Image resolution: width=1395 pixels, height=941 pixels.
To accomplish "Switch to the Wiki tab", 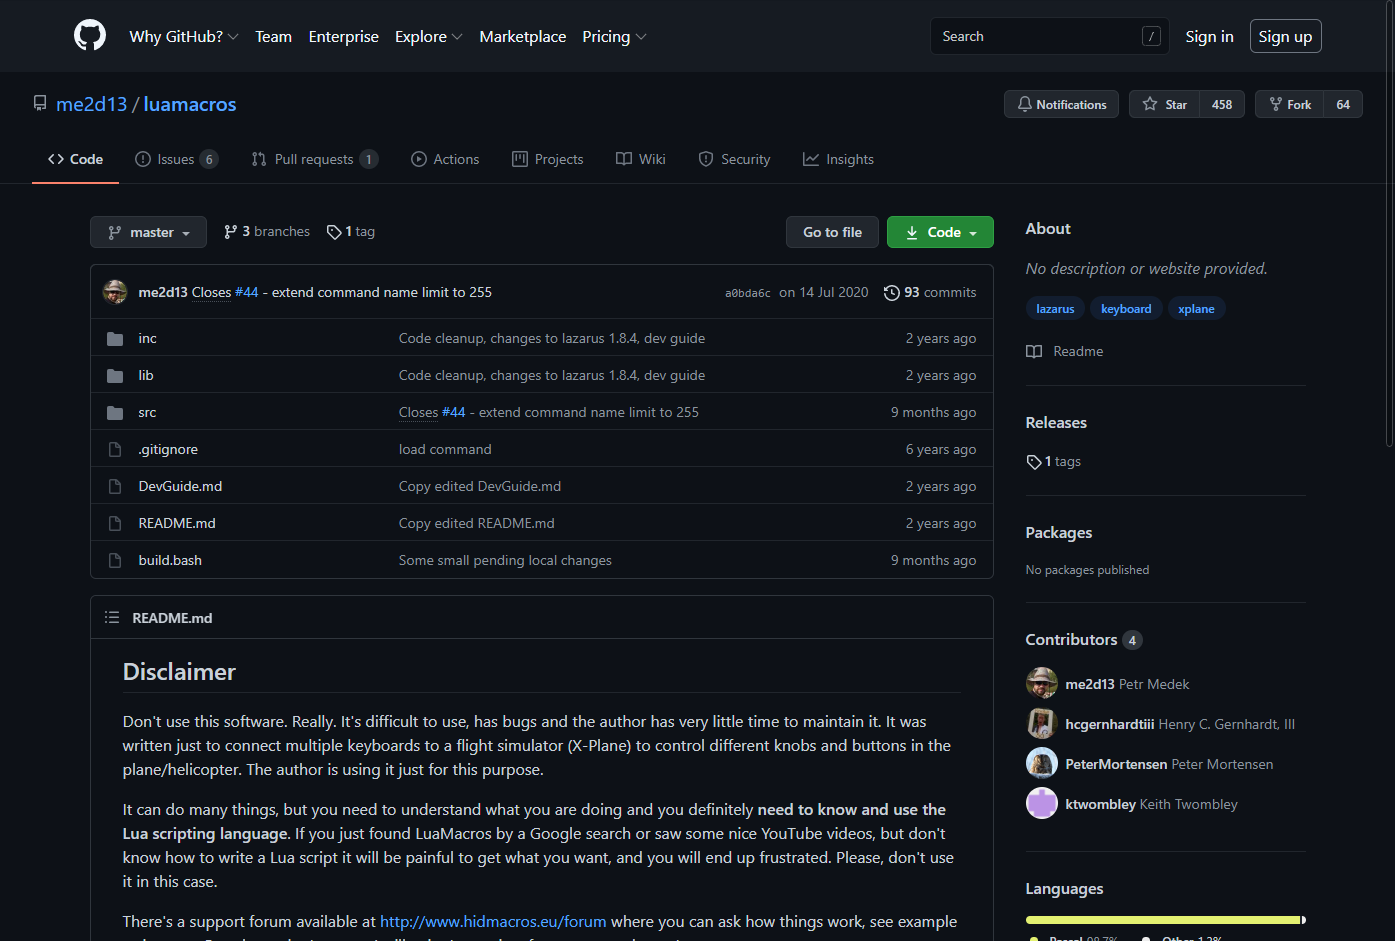I will (x=641, y=159).
